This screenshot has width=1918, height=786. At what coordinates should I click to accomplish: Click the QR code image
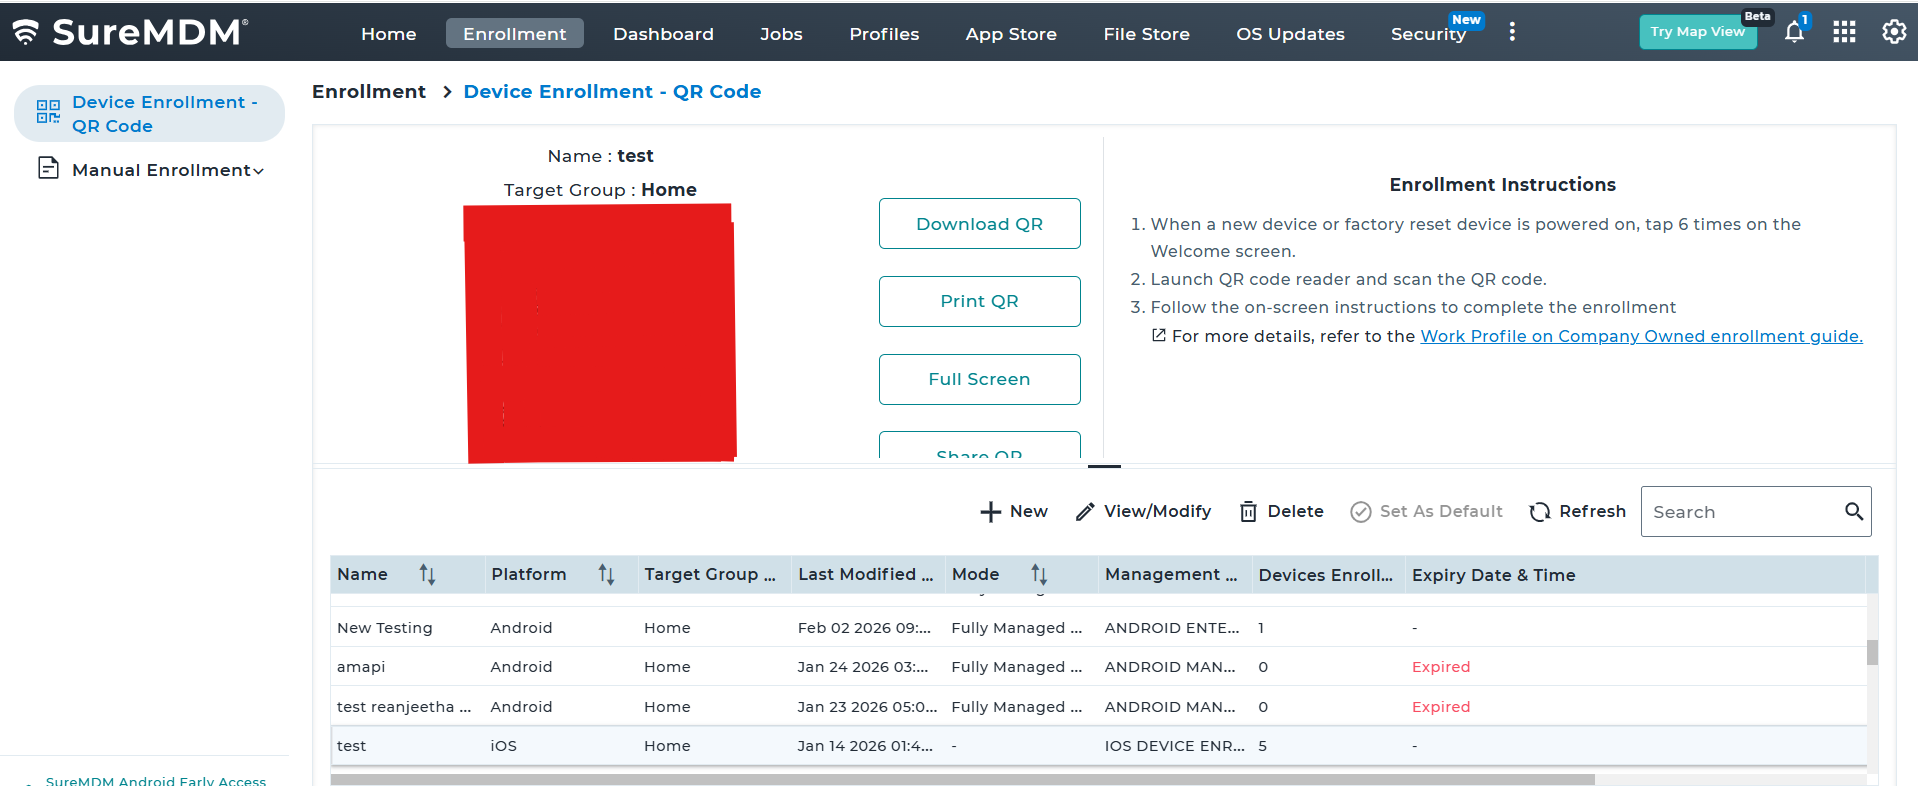tap(600, 333)
